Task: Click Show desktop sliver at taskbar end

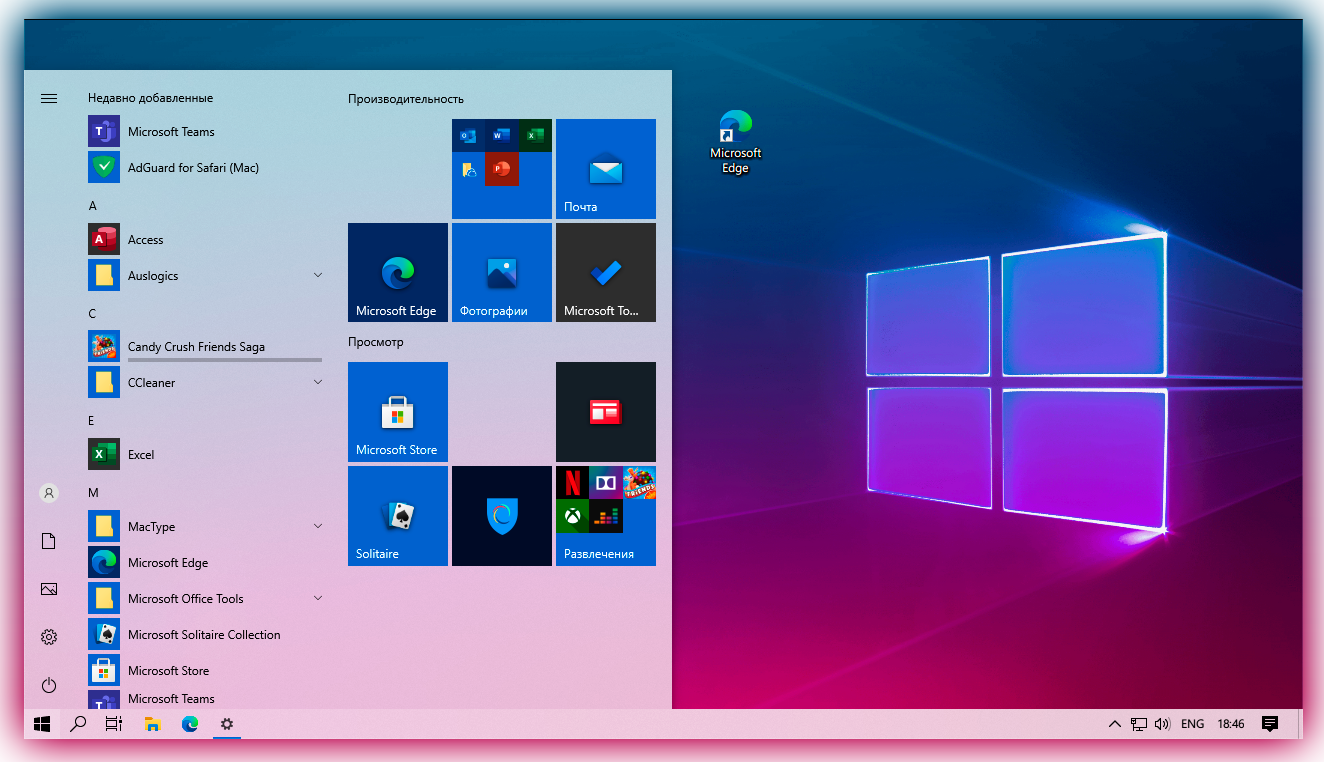Action: [x=1300, y=724]
